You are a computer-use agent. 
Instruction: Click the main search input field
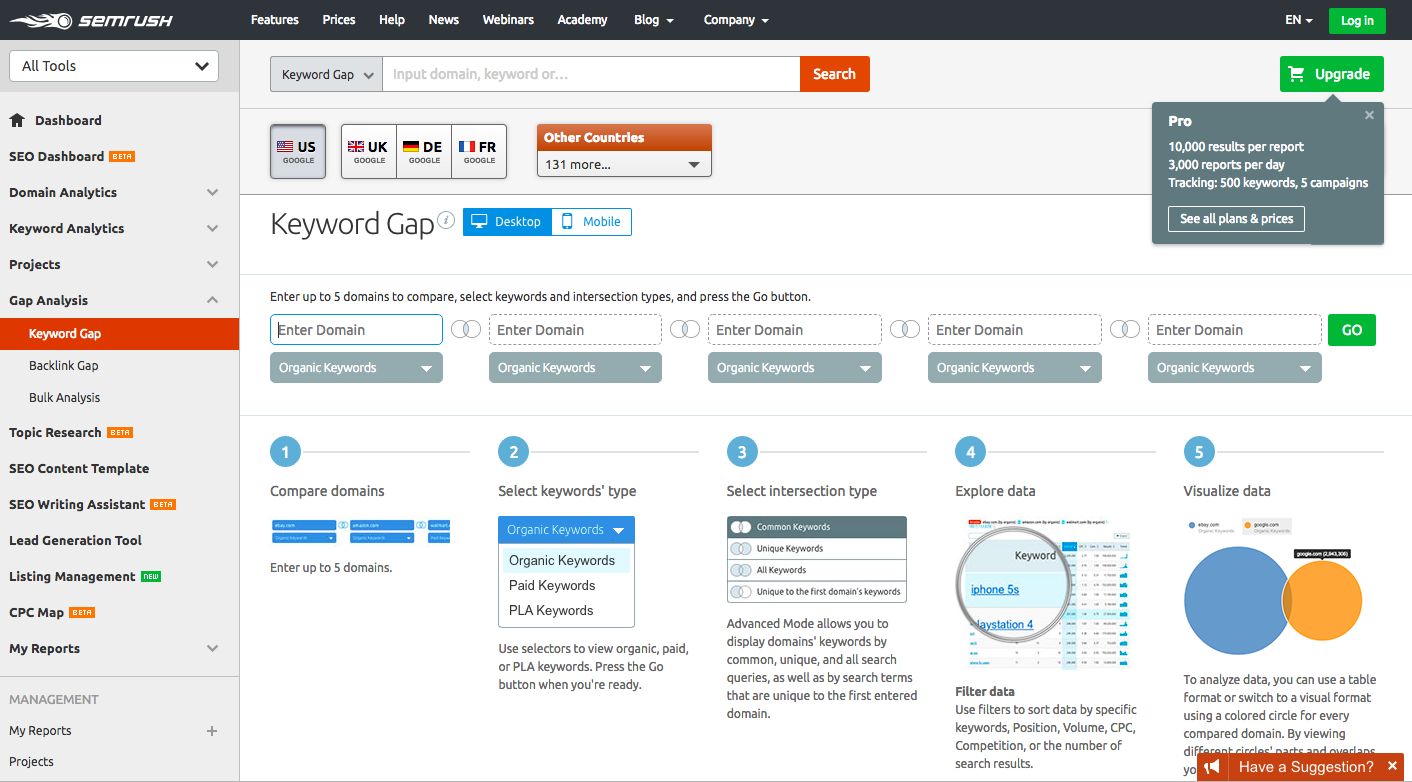pyautogui.click(x=591, y=74)
